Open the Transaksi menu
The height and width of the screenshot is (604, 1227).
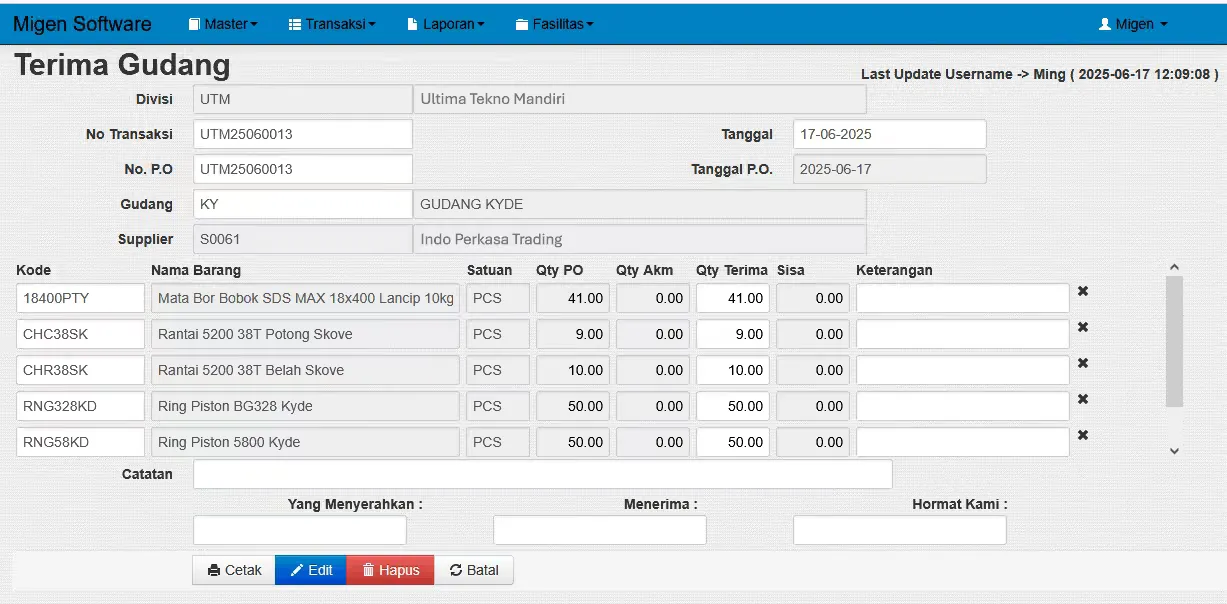pyautogui.click(x=332, y=24)
